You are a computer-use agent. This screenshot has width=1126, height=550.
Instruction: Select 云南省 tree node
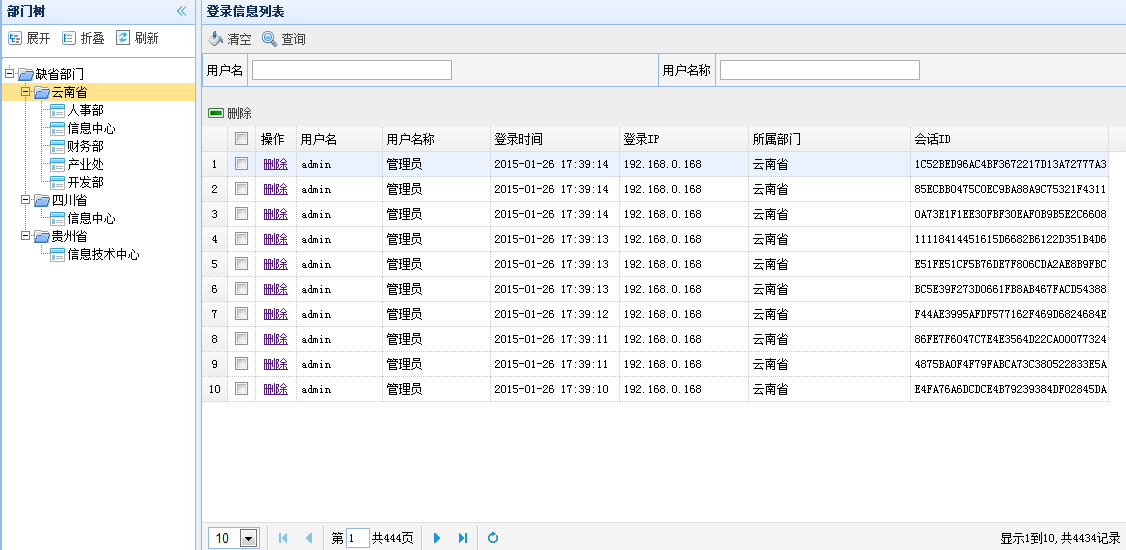coord(70,92)
